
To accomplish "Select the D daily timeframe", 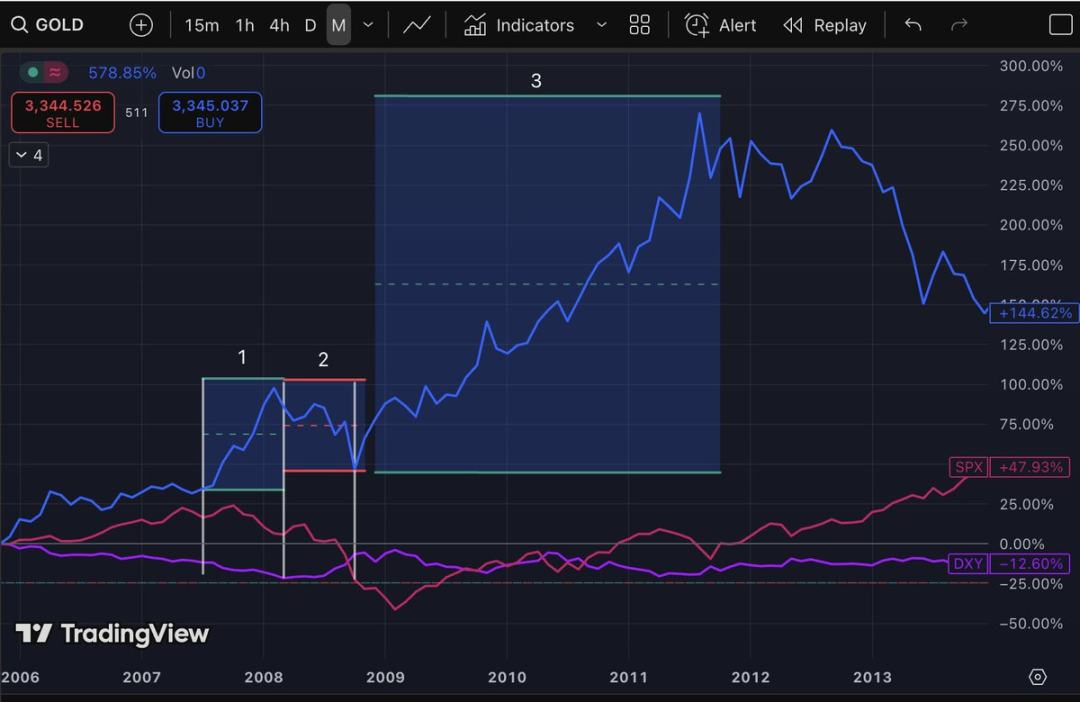I will click(310, 25).
